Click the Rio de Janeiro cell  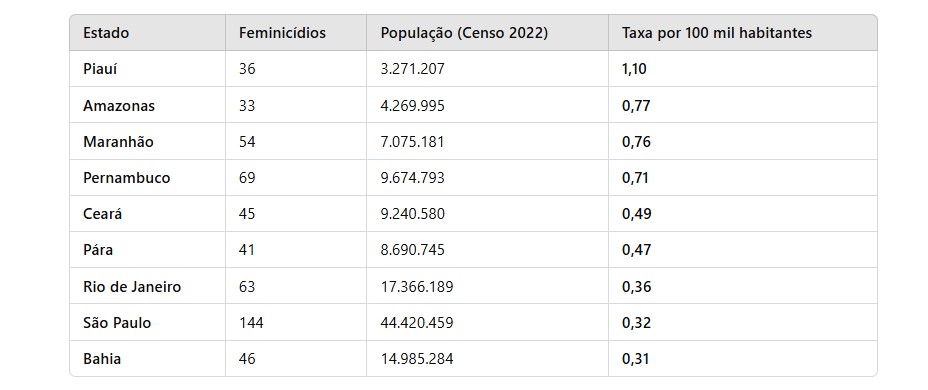132,287
